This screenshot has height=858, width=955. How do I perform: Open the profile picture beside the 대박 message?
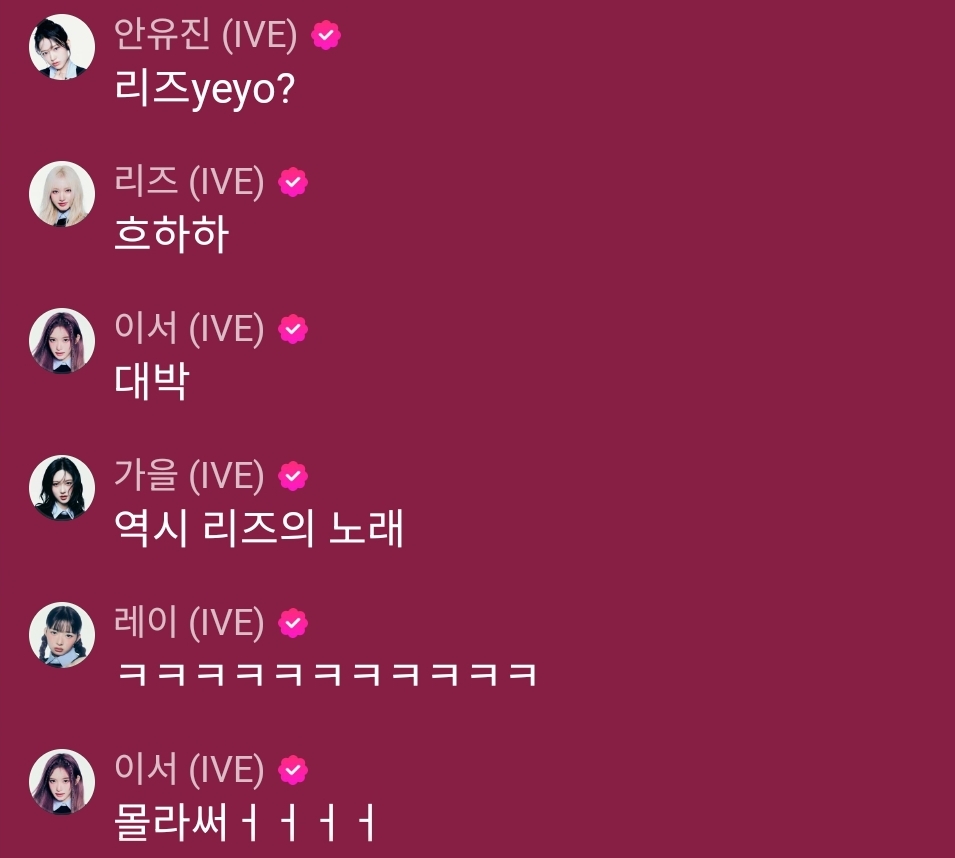click(x=62, y=341)
